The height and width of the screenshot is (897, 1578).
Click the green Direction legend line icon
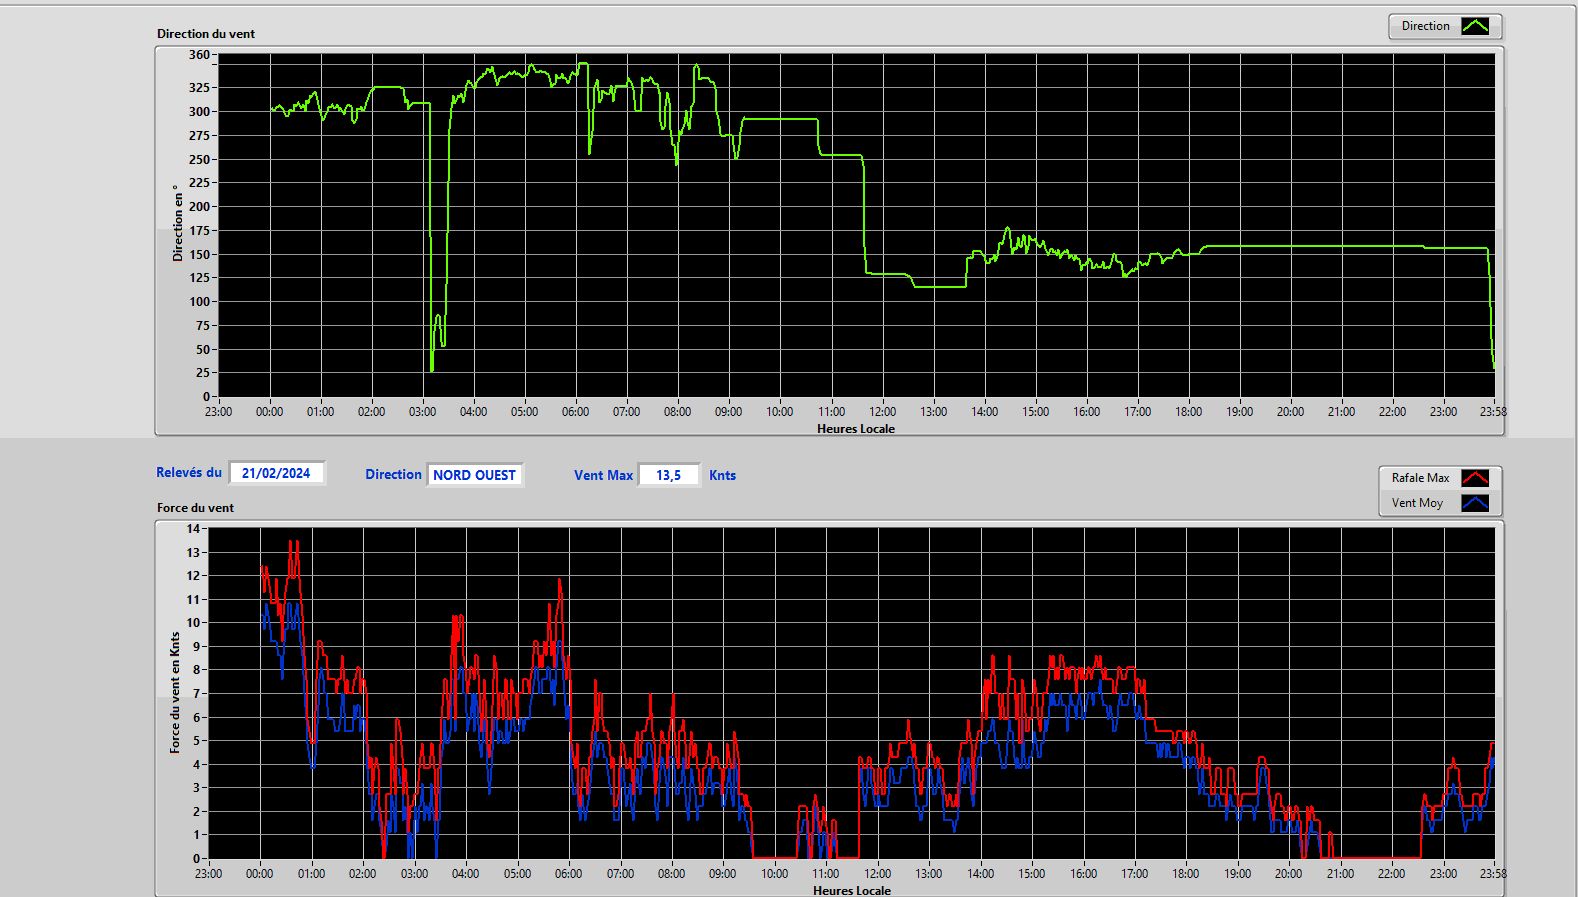[1475, 26]
